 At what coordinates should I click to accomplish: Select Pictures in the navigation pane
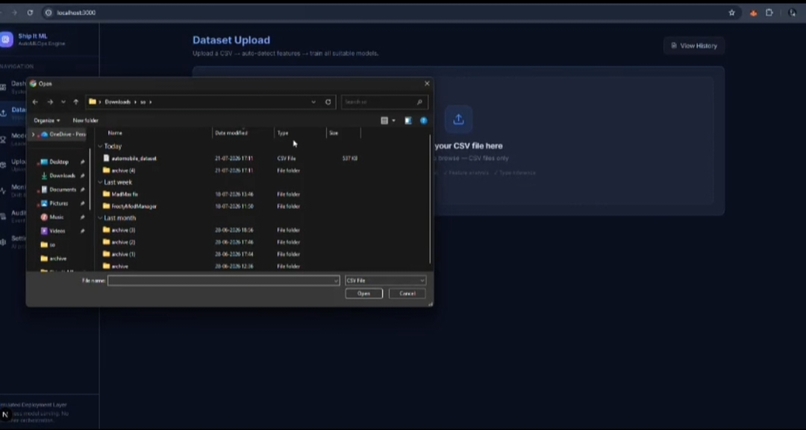click(58, 203)
